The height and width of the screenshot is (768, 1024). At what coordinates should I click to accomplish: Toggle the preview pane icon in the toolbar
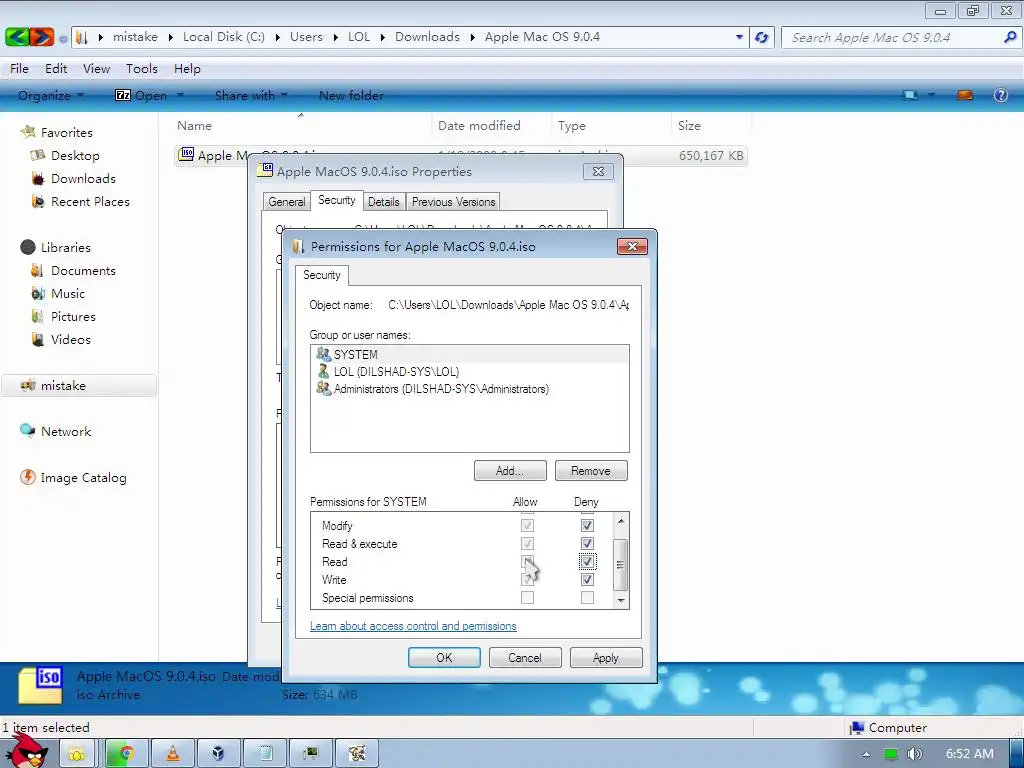pos(965,95)
